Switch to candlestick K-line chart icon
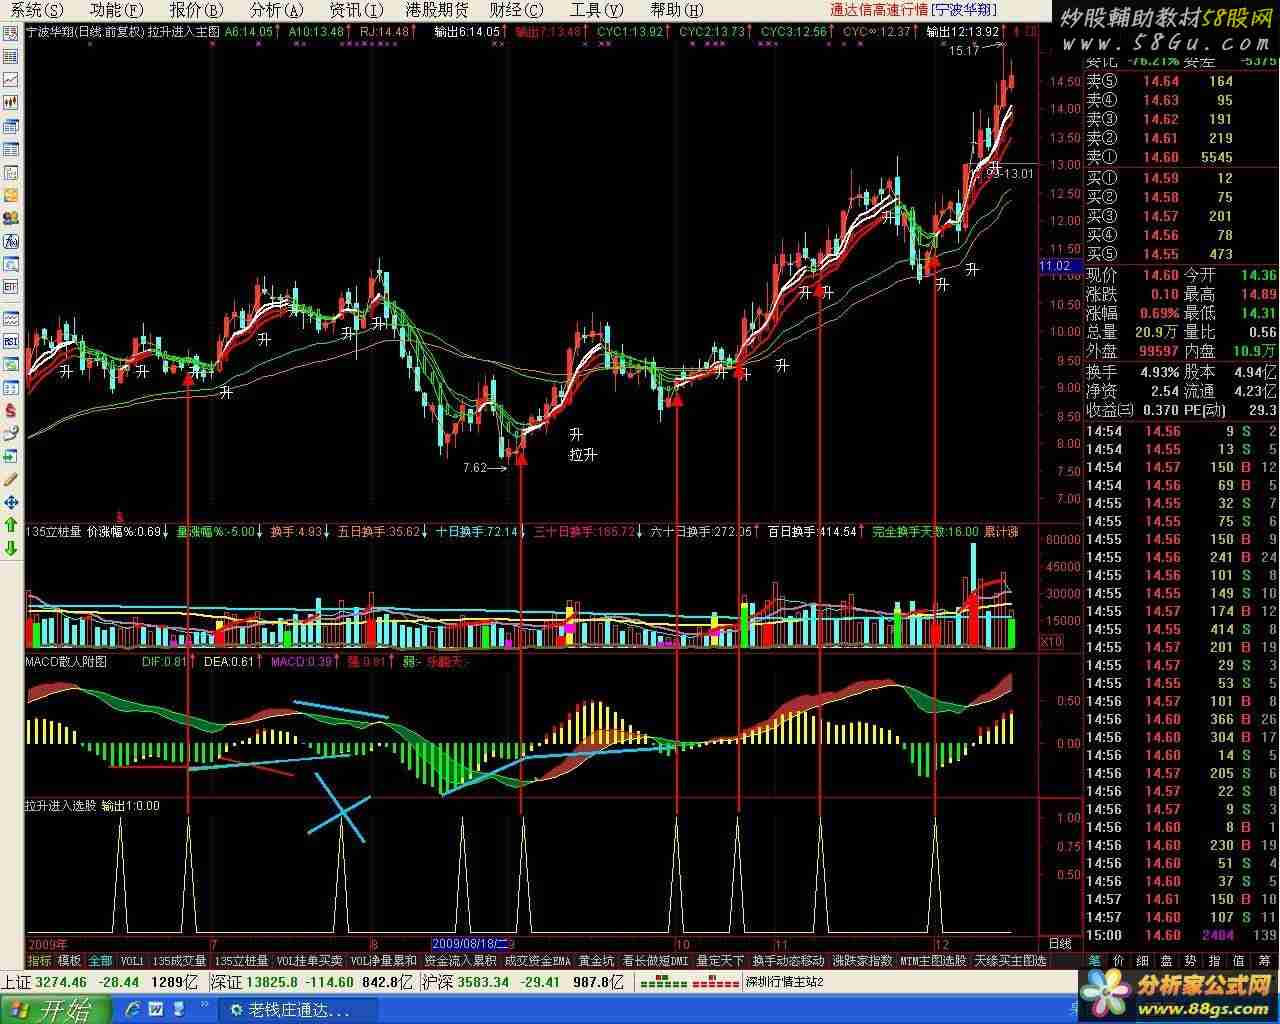Image resolution: width=1280 pixels, height=1024 pixels. pos(12,101)
